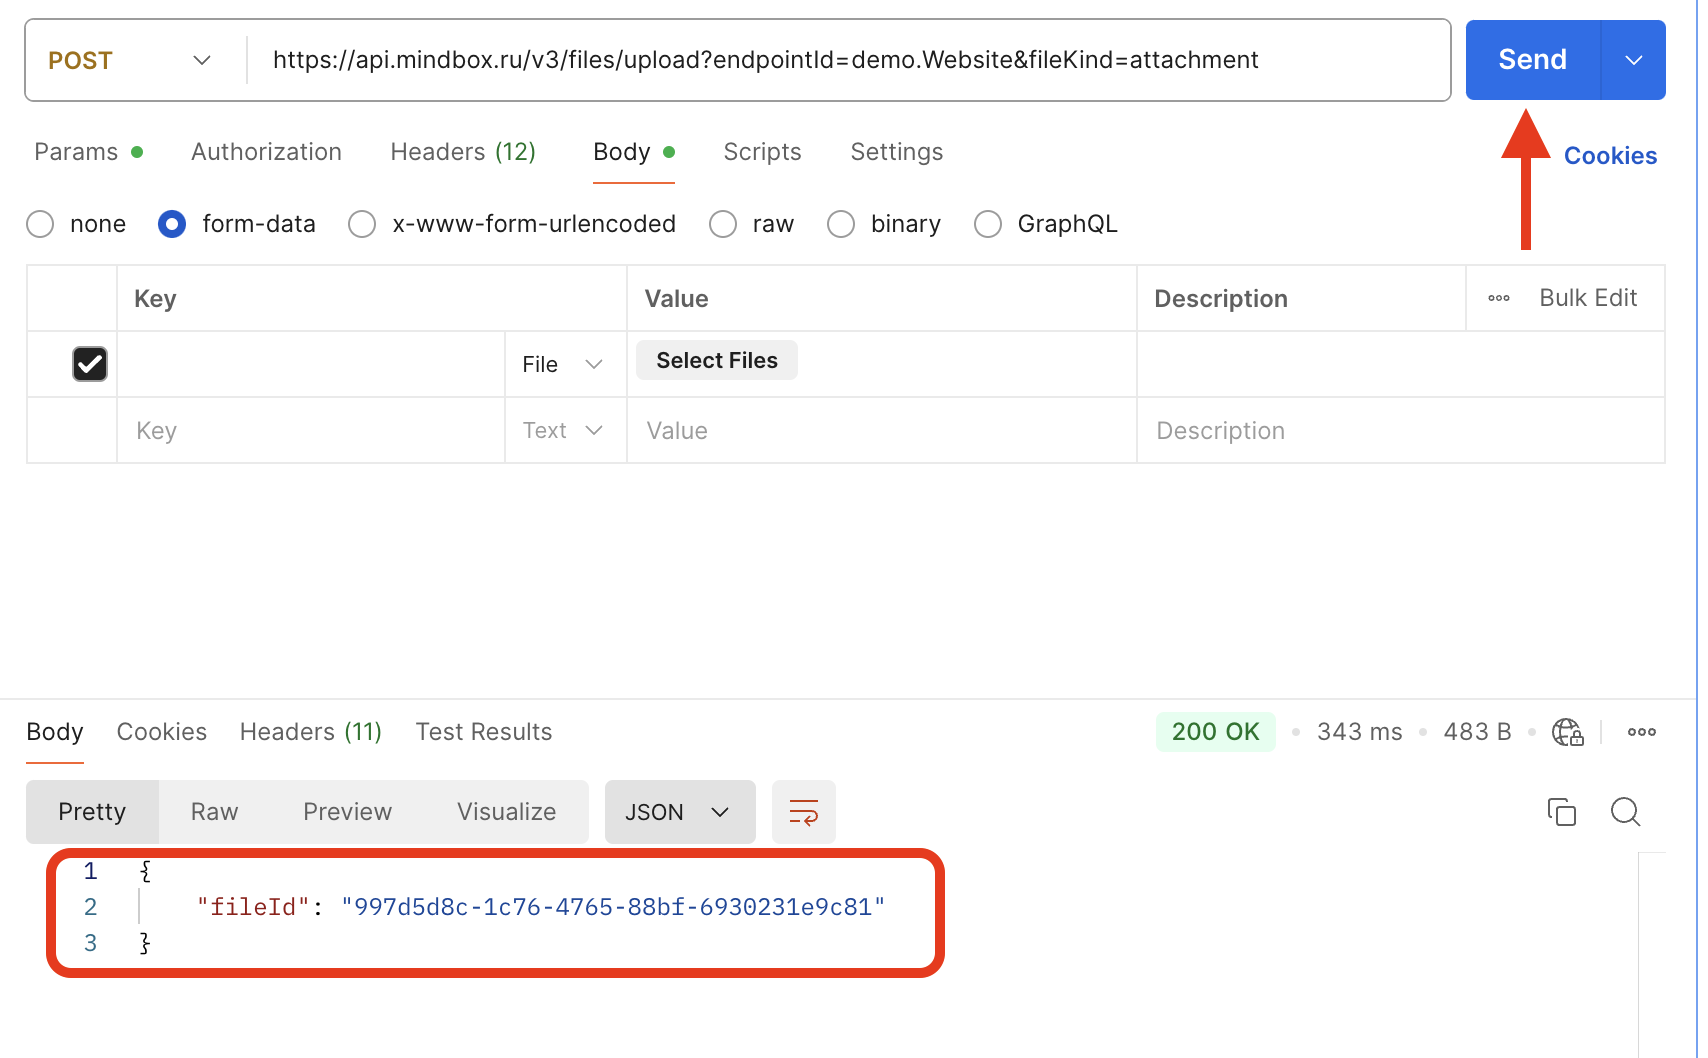Open the response Cookies tab
This screenshot has height=1058, width=1708.
[162, 732]
